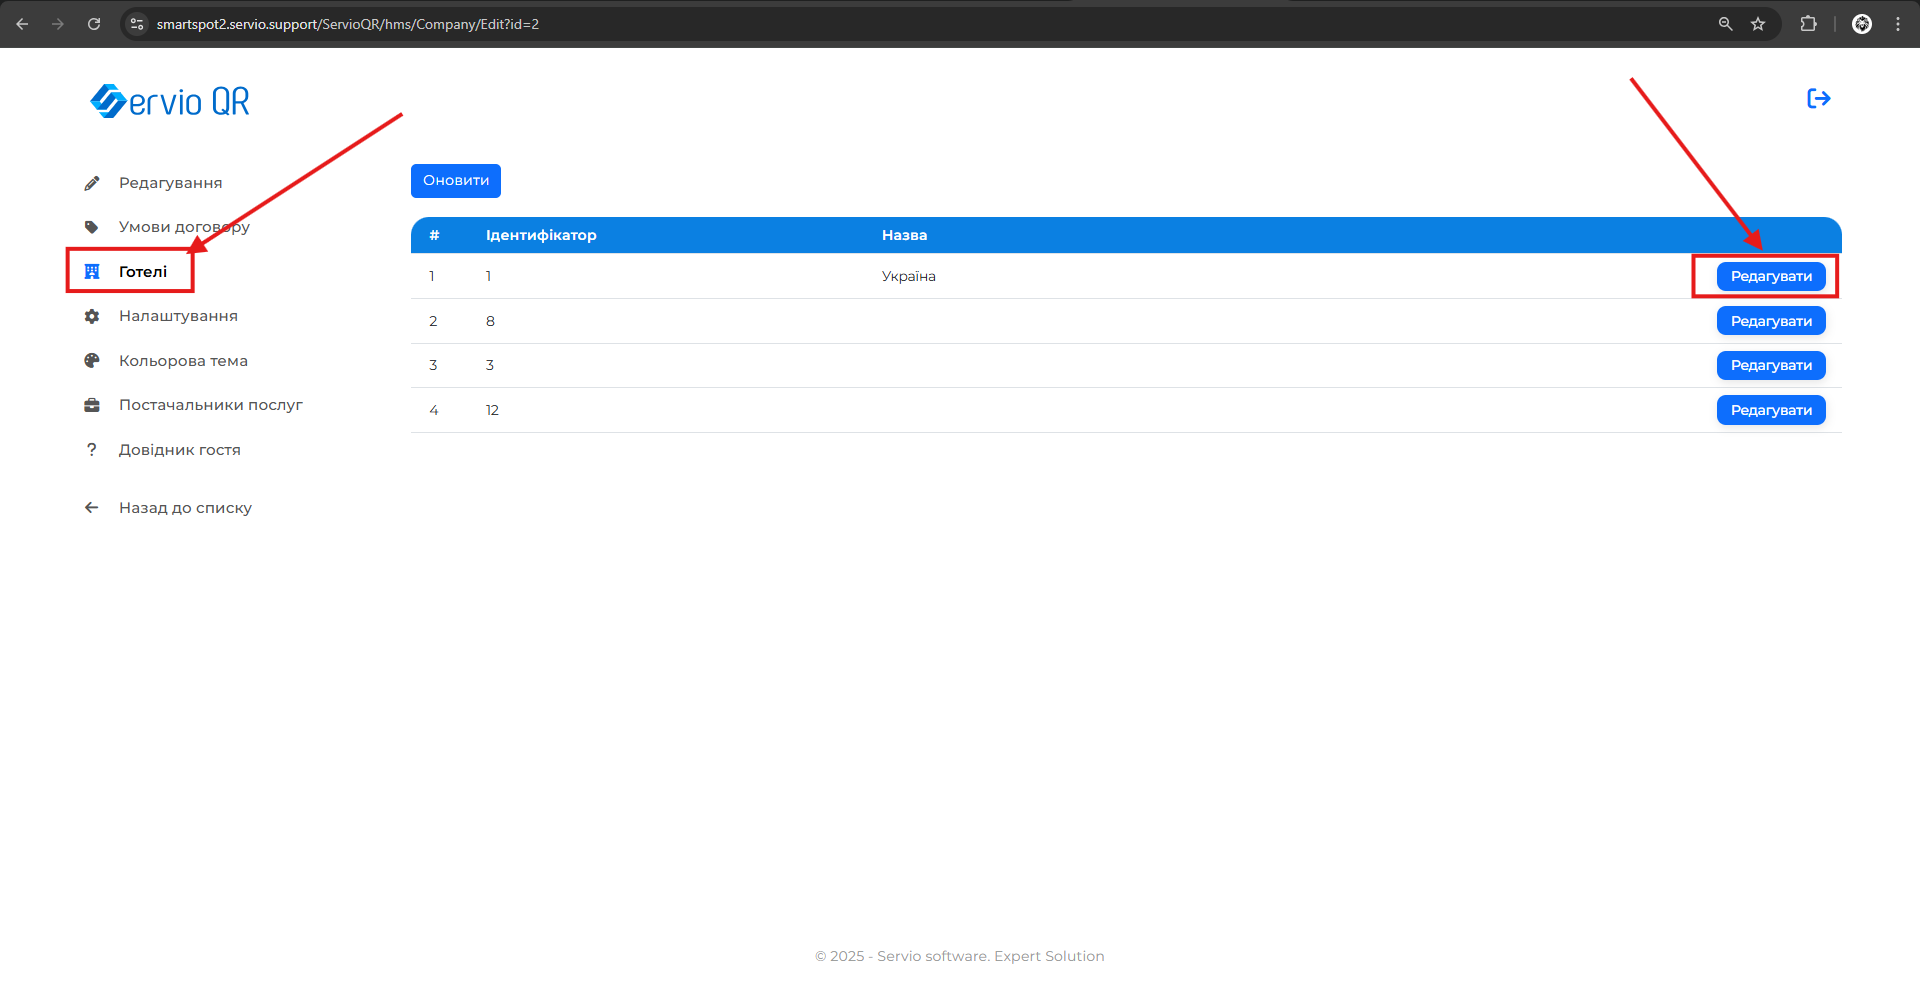Click Редагувати for the Україна row
This screenshot has width=1920, height=993.
pos(1770,277)
